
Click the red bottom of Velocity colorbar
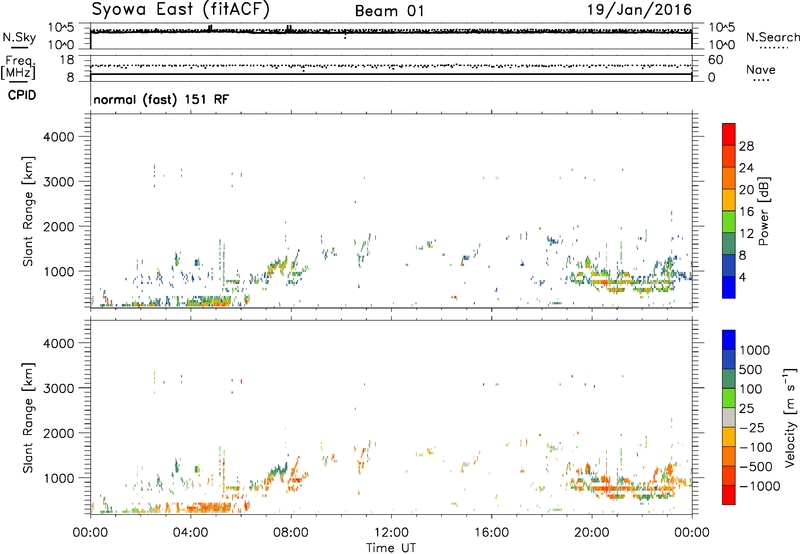(x=729, y=495)
